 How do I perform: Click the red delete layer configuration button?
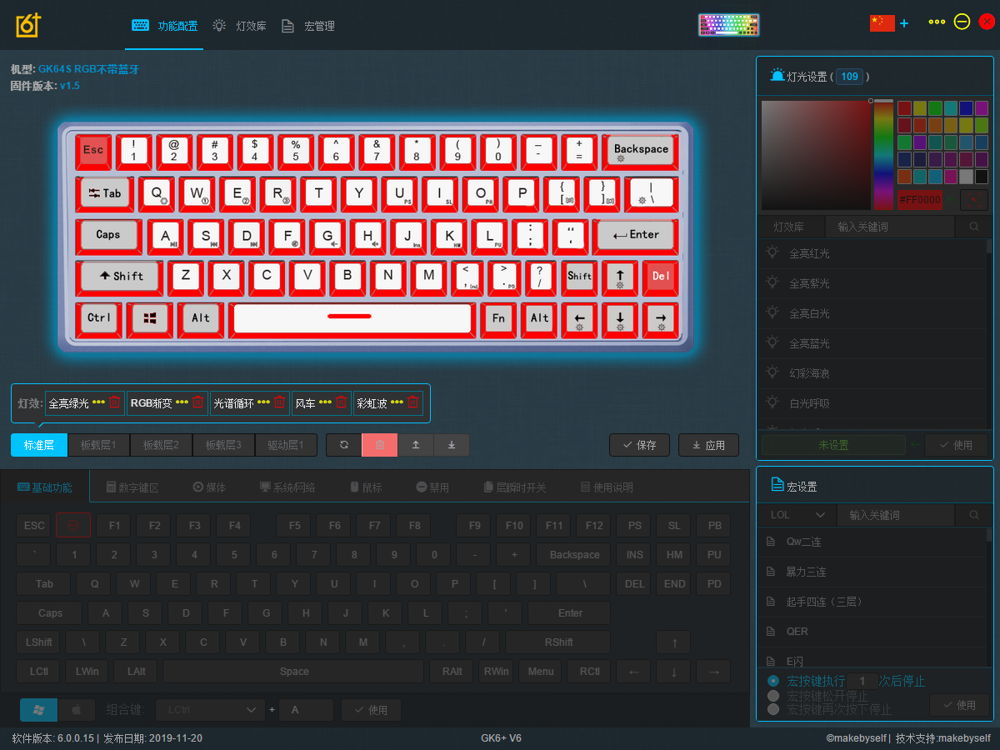click(380, 445)
